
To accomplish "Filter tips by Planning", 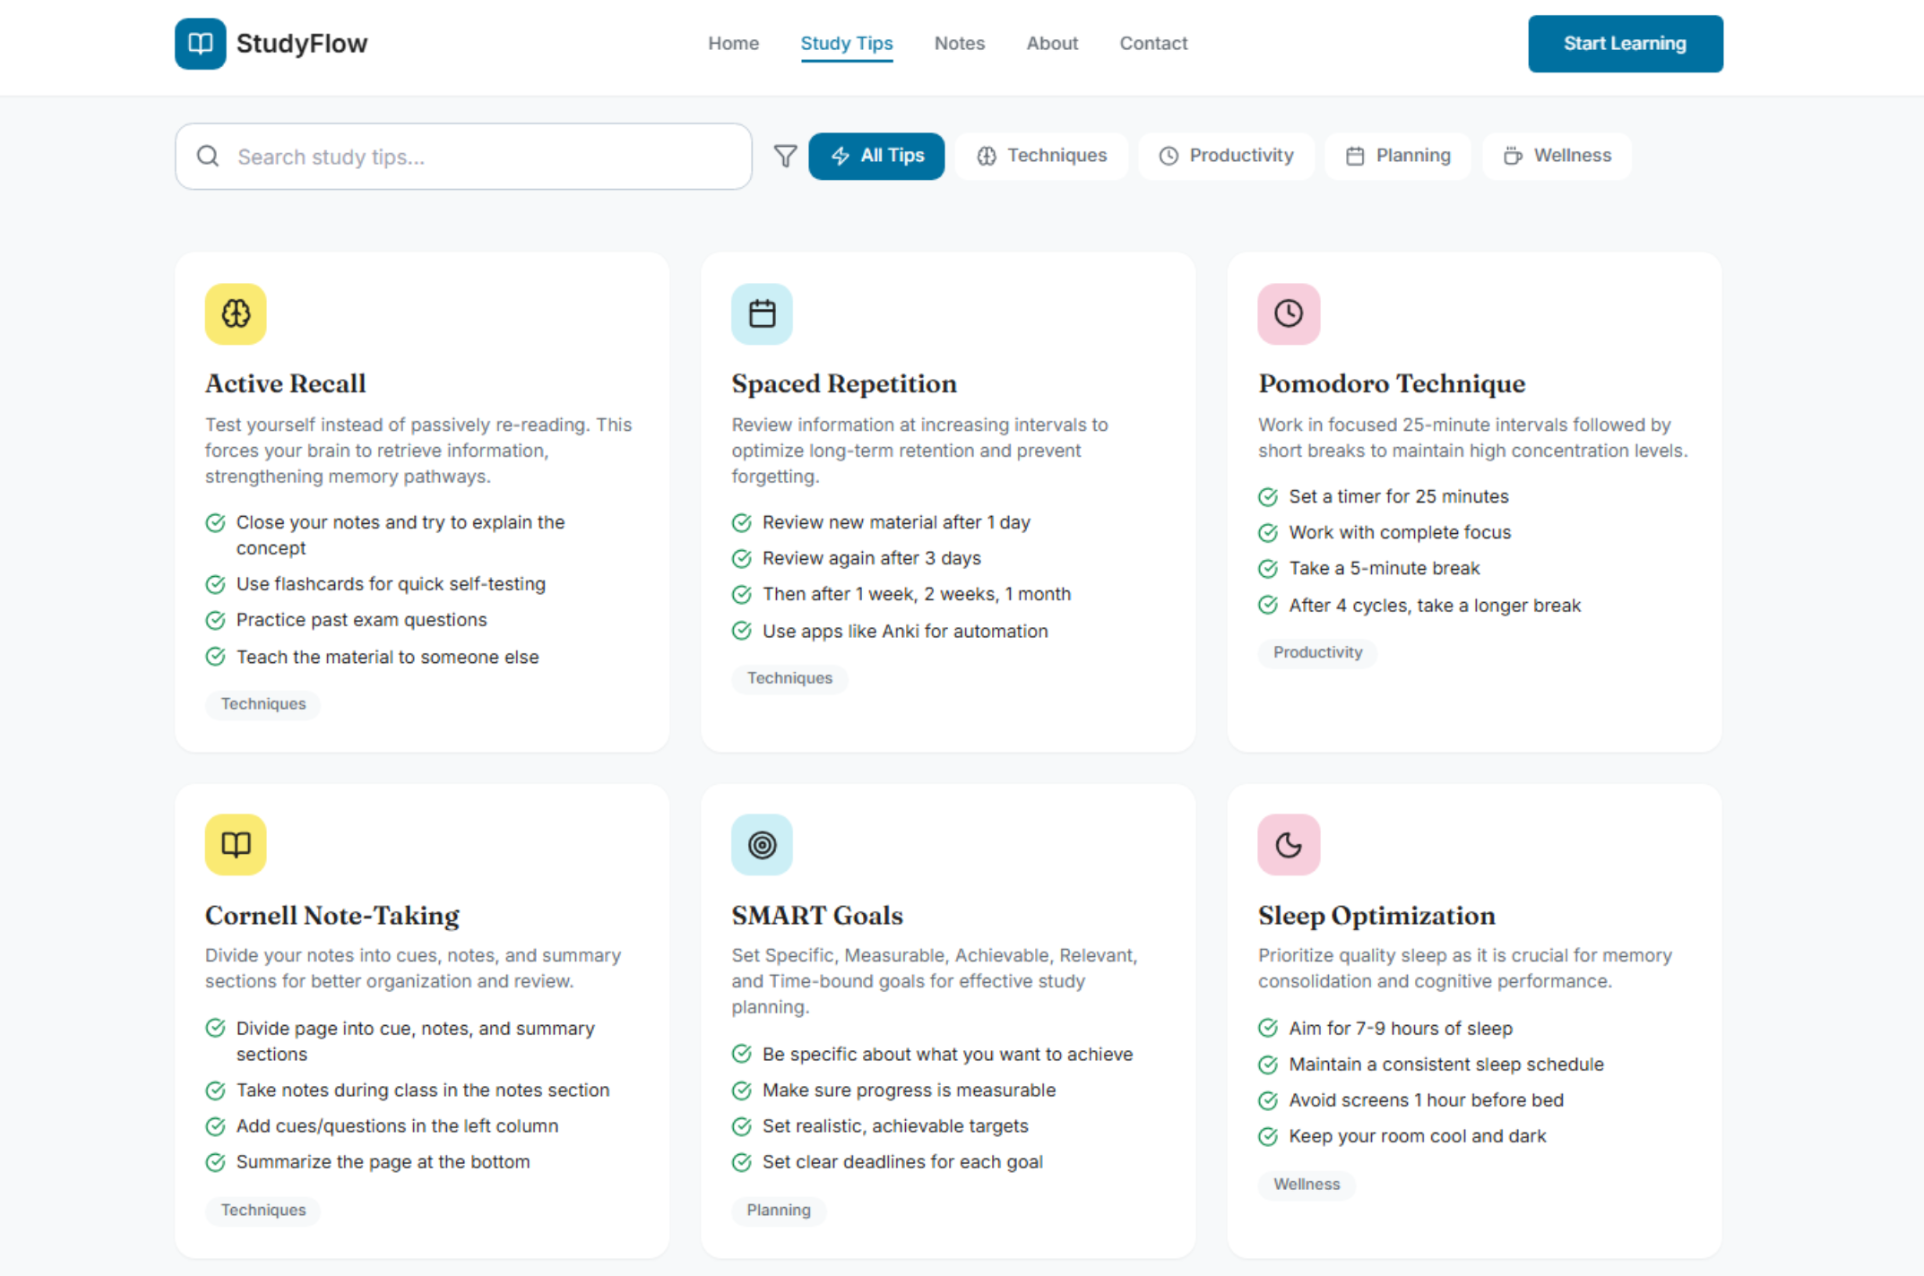I will (1398, 156).
